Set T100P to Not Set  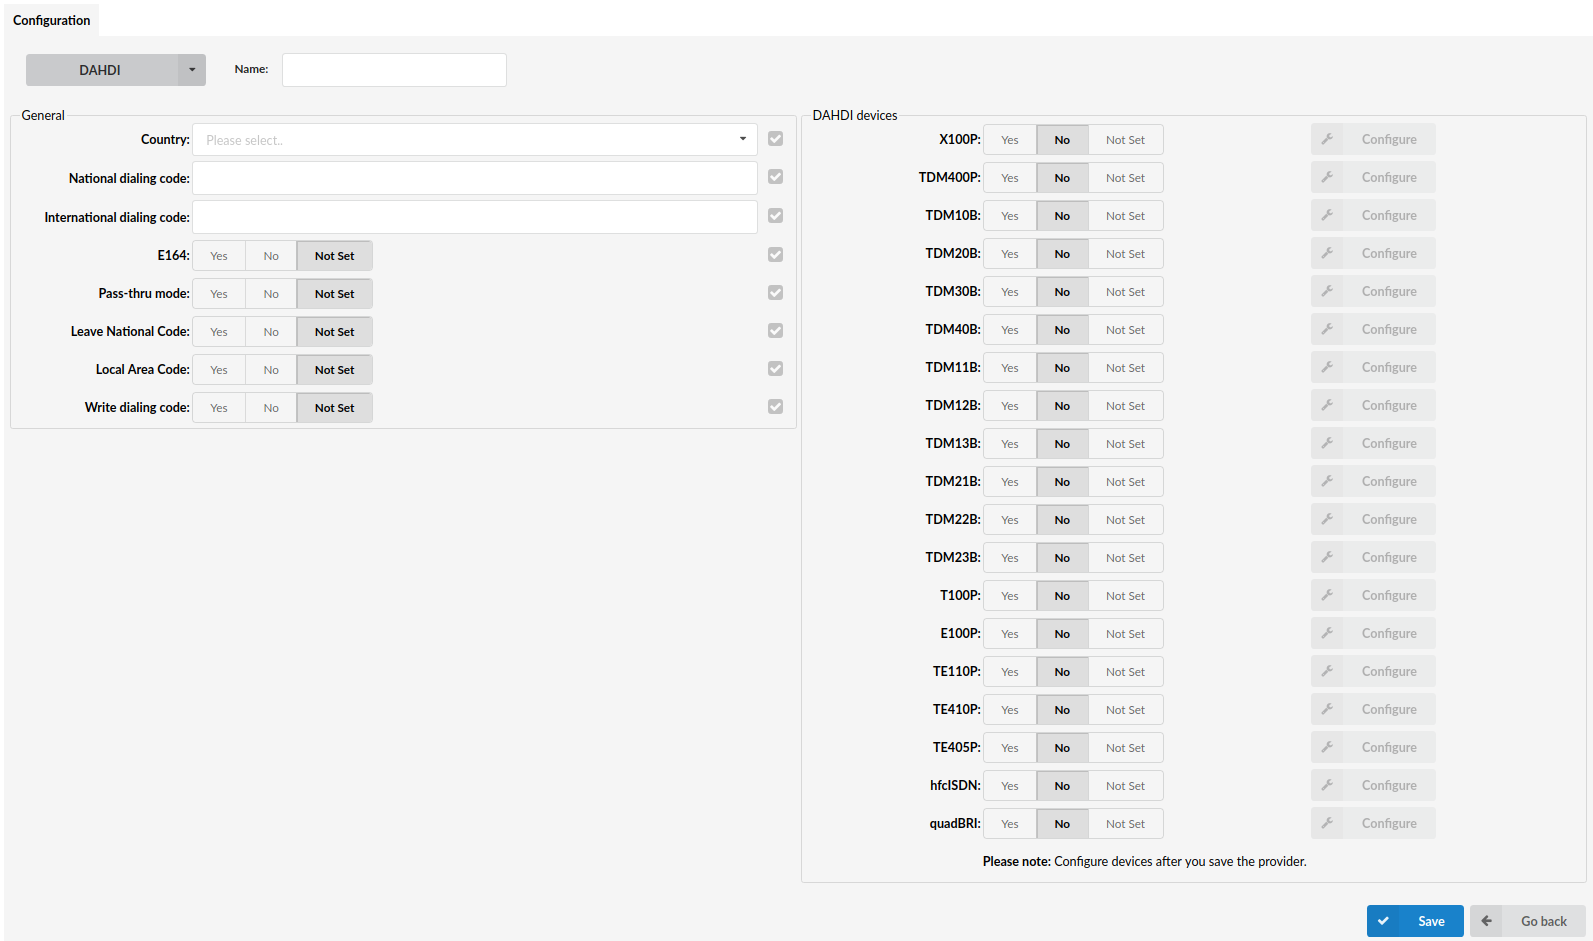(1125, 596)
